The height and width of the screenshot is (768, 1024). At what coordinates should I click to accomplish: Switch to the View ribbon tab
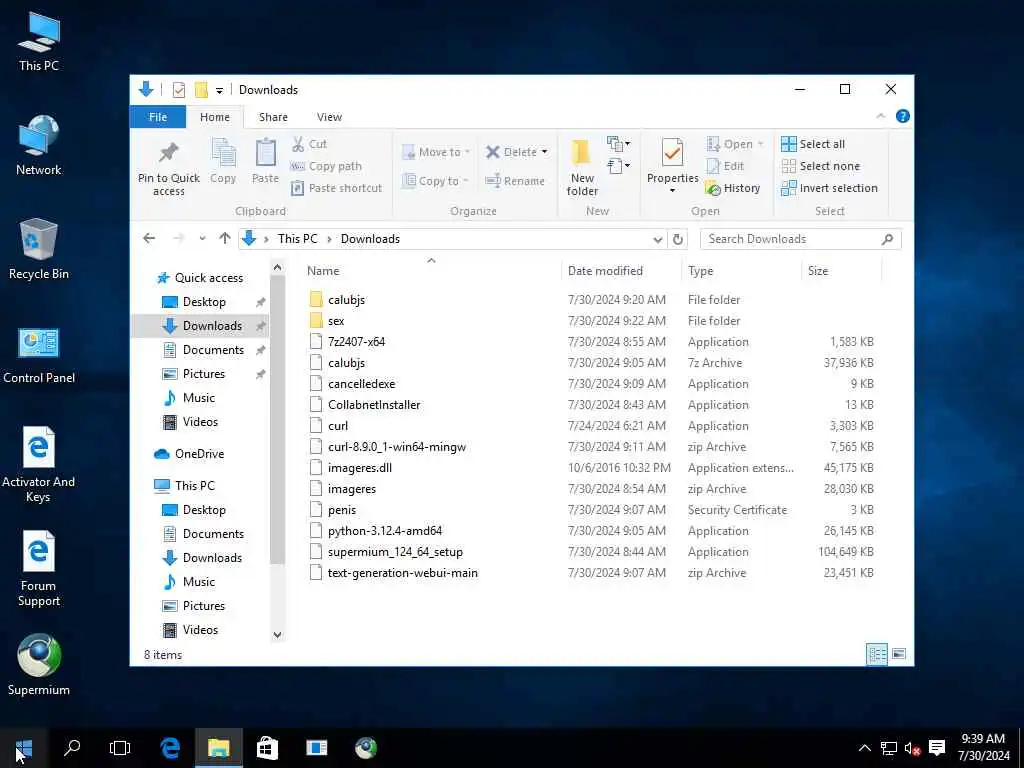point(329,117)
